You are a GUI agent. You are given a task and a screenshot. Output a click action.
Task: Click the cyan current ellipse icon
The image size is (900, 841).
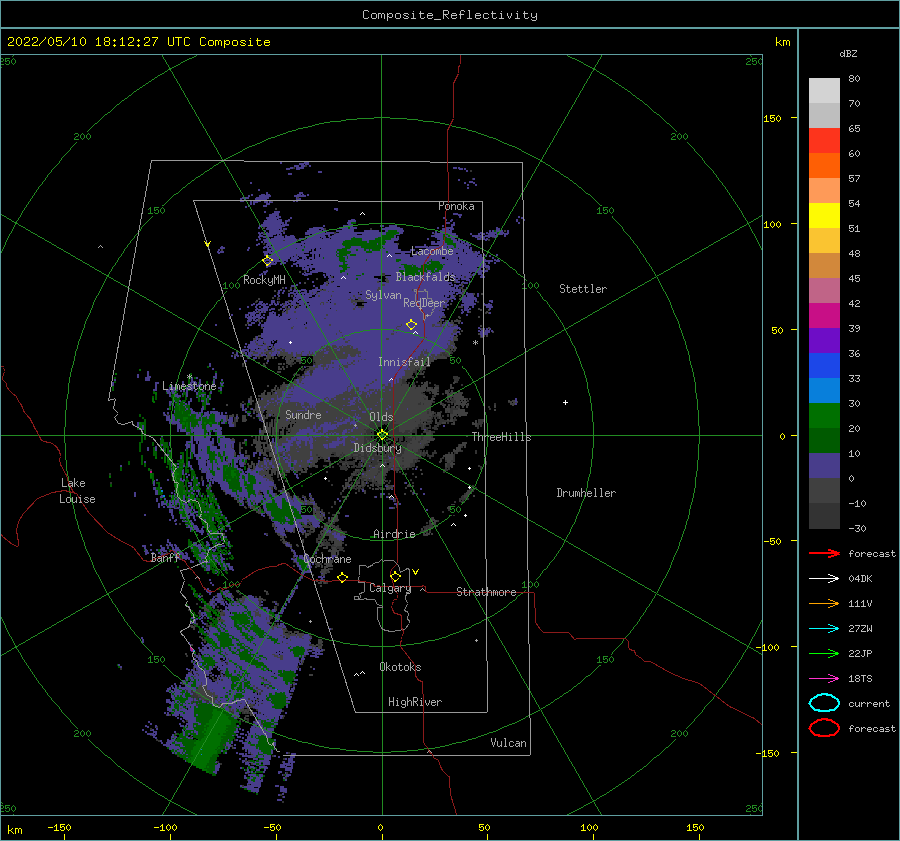(824, 703)
